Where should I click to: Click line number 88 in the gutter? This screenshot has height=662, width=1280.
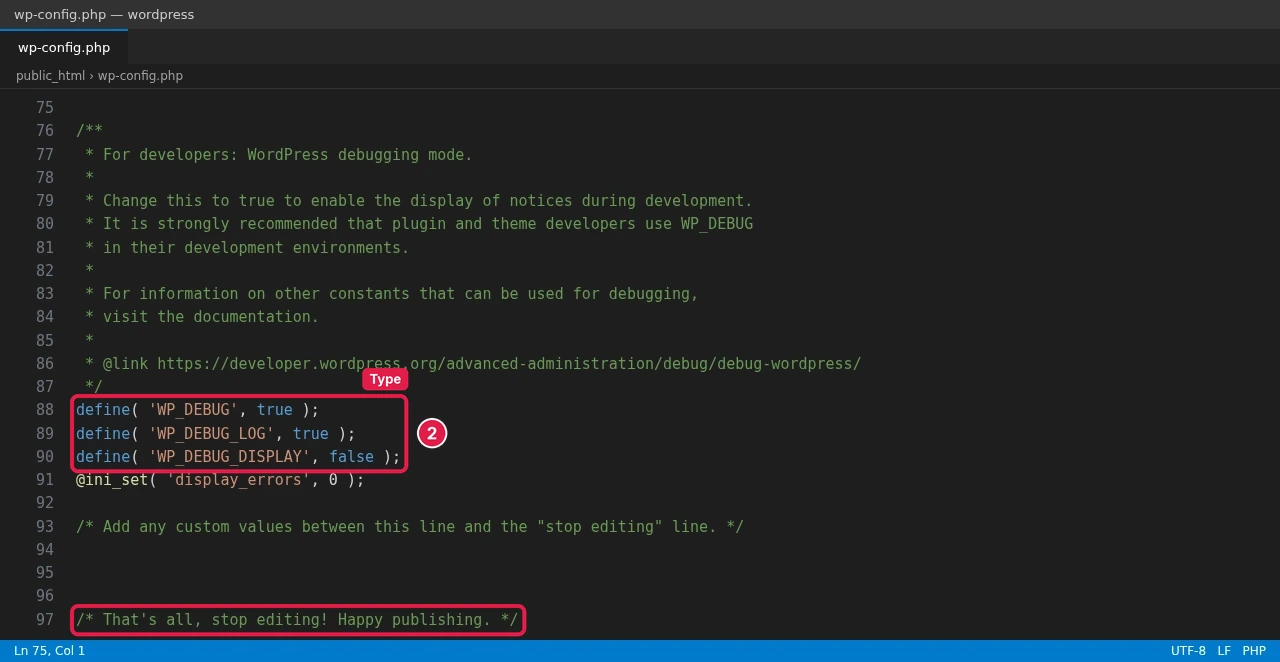[45, 410]
